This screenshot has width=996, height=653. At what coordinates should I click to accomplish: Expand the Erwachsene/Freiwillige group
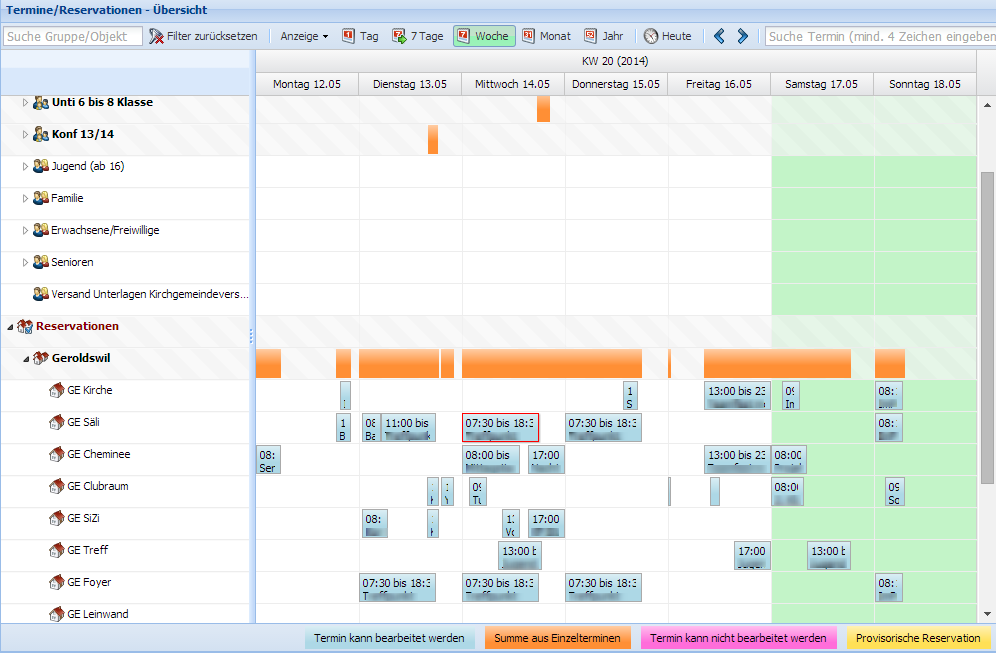tap(25, 230)
